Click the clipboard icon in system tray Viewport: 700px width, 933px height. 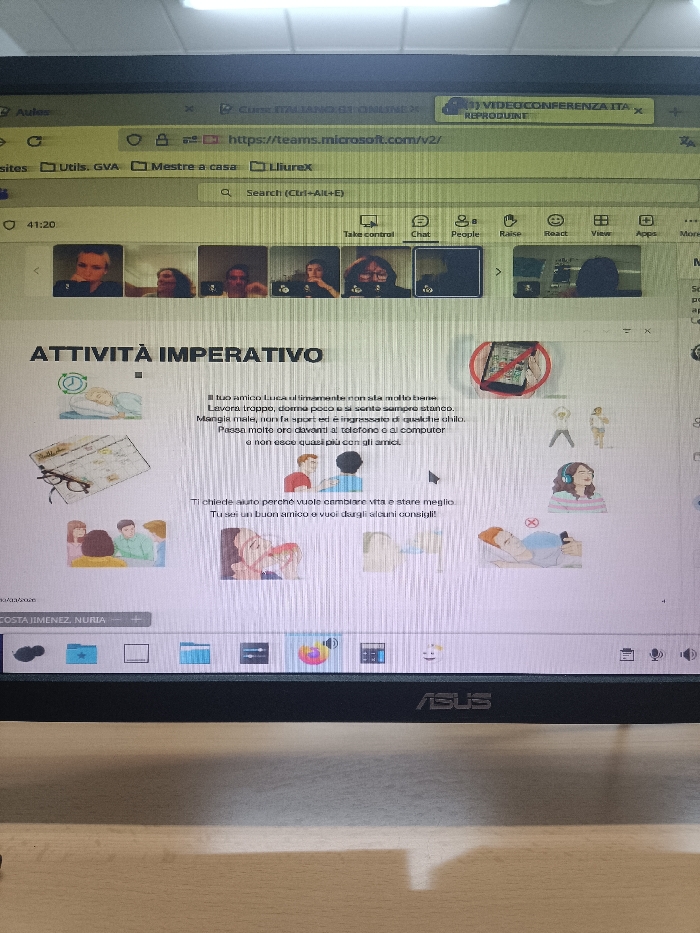tap(626, 655)
